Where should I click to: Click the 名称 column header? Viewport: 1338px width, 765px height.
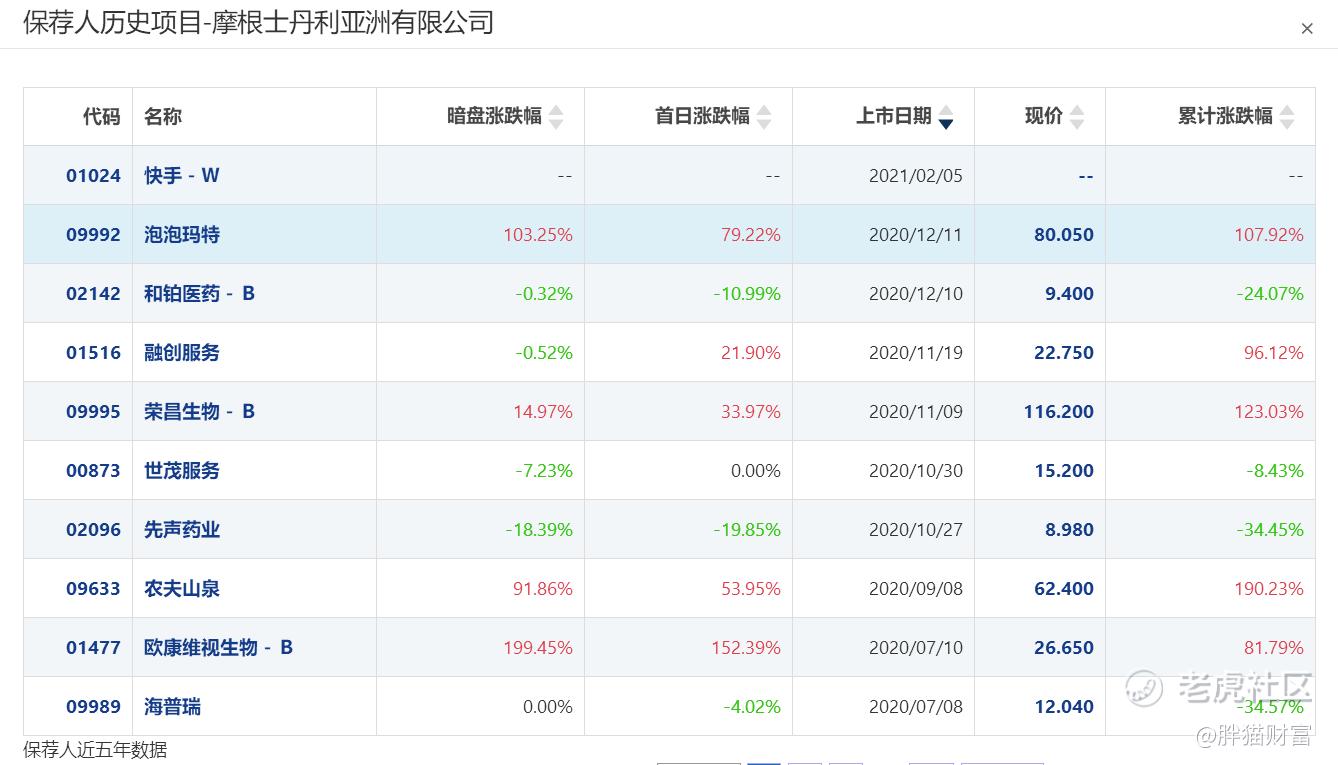point(163,117)
